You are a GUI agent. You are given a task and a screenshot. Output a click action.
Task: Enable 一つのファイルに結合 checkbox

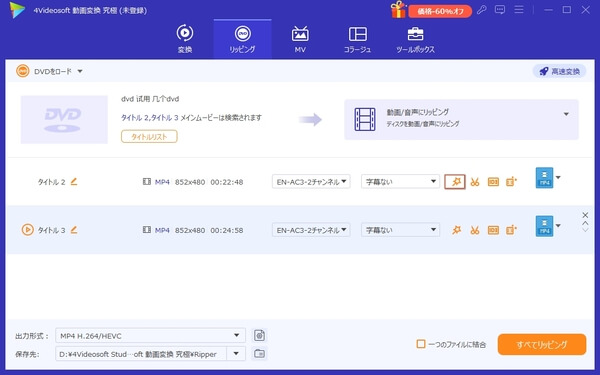click(x=421, y=344)
